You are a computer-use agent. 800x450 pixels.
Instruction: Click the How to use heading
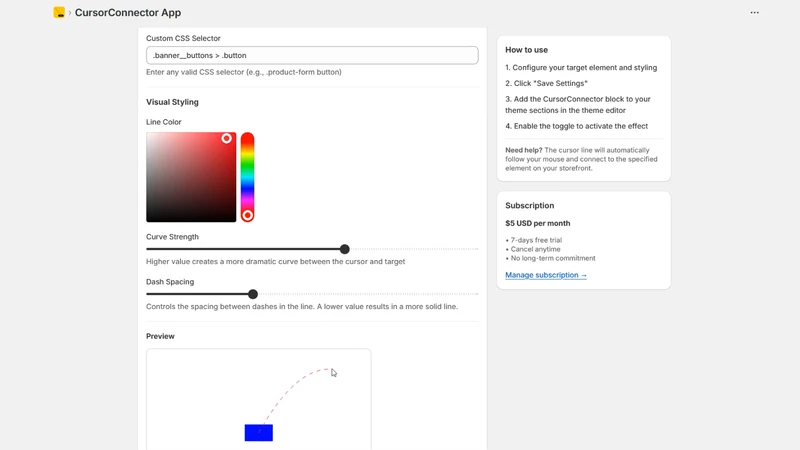(527, 50)
